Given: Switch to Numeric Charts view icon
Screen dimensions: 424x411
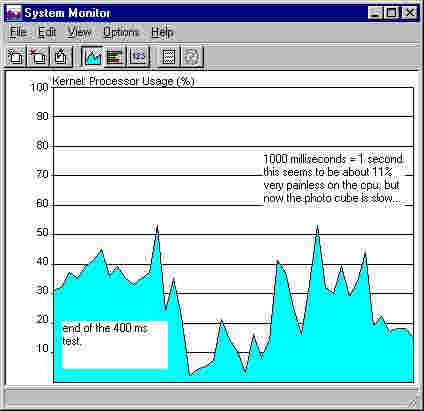Looking at the screenshot, I should pos(138,56).
